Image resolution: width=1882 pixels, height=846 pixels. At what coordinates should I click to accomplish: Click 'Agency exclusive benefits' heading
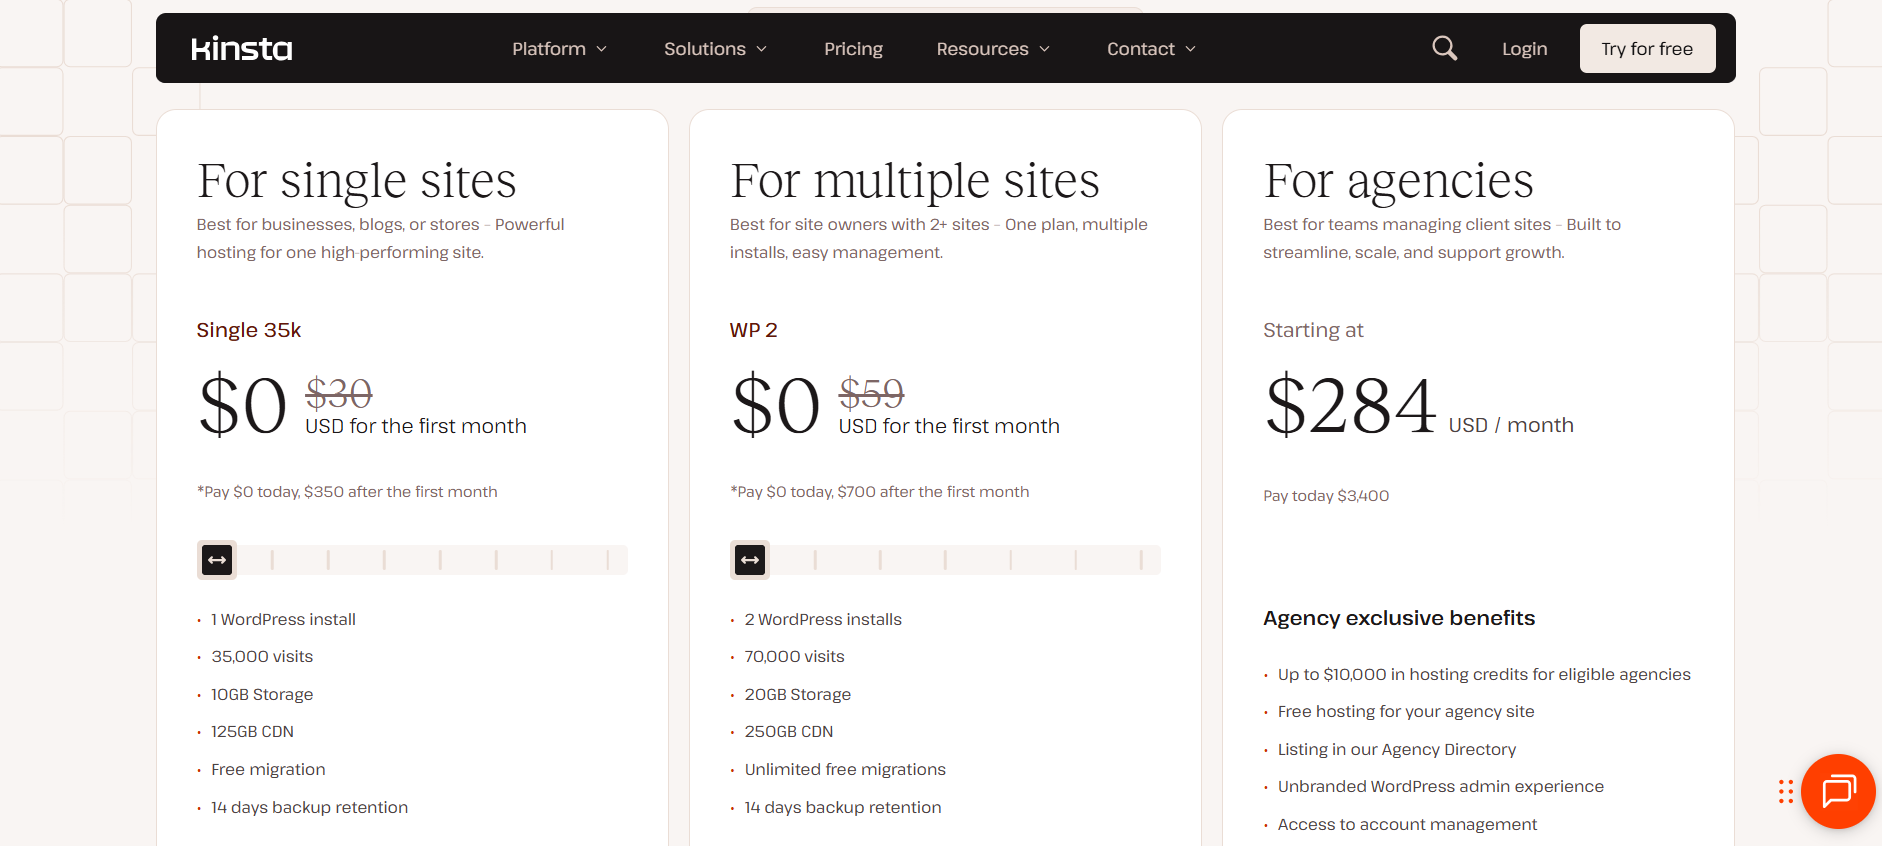(1399, 618)
